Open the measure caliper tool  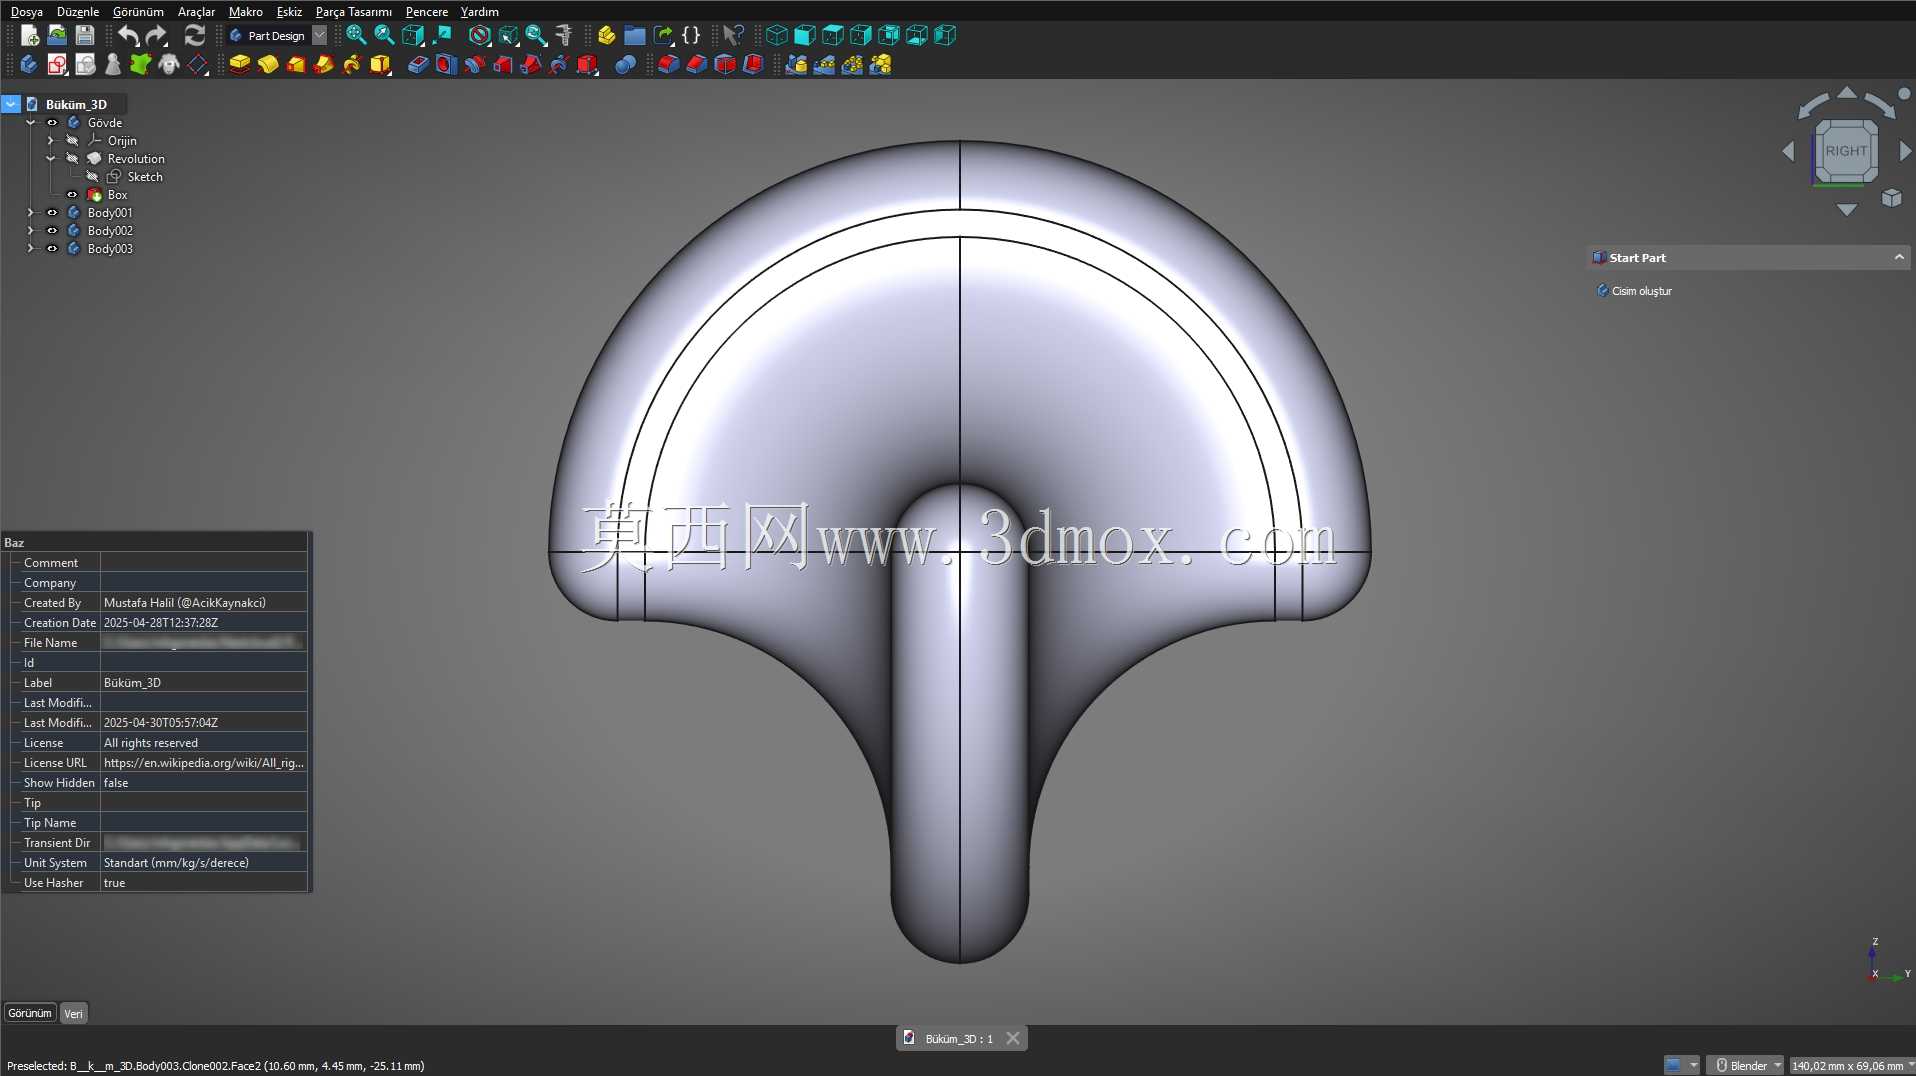tap(564, 36)
